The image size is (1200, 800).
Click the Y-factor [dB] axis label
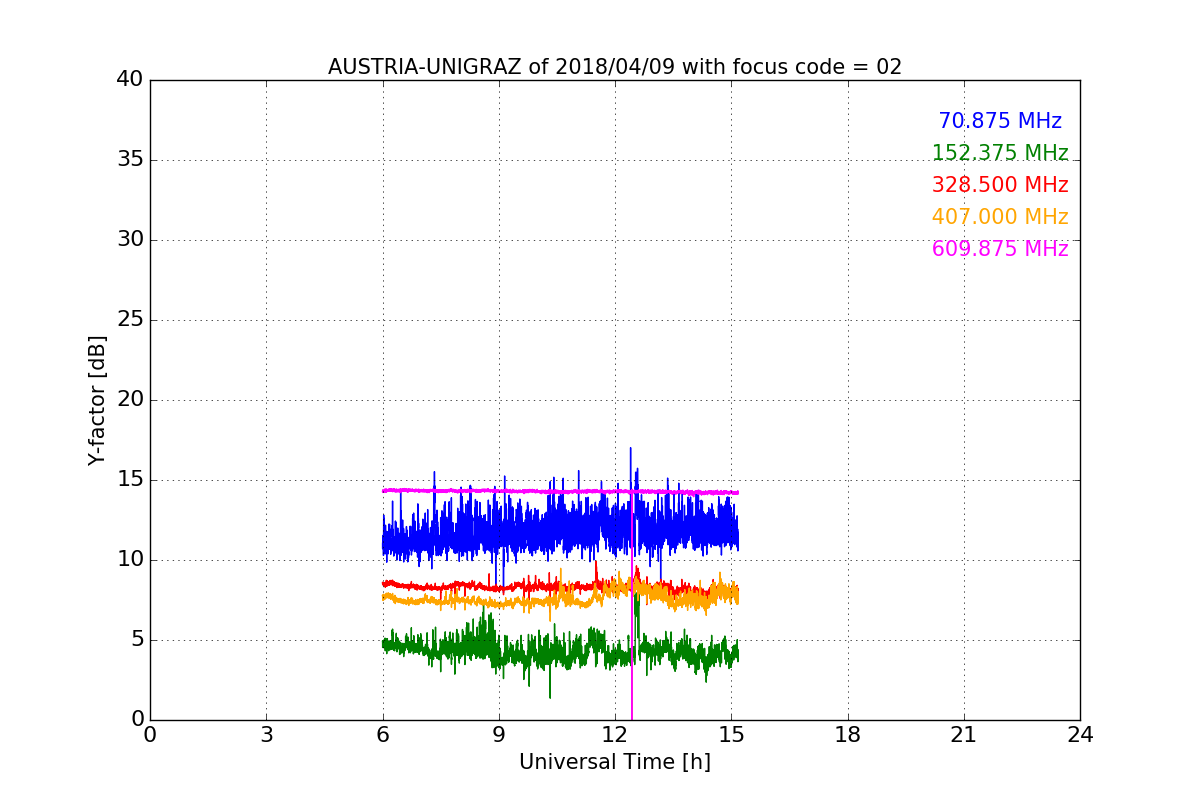tap(97, 400)
